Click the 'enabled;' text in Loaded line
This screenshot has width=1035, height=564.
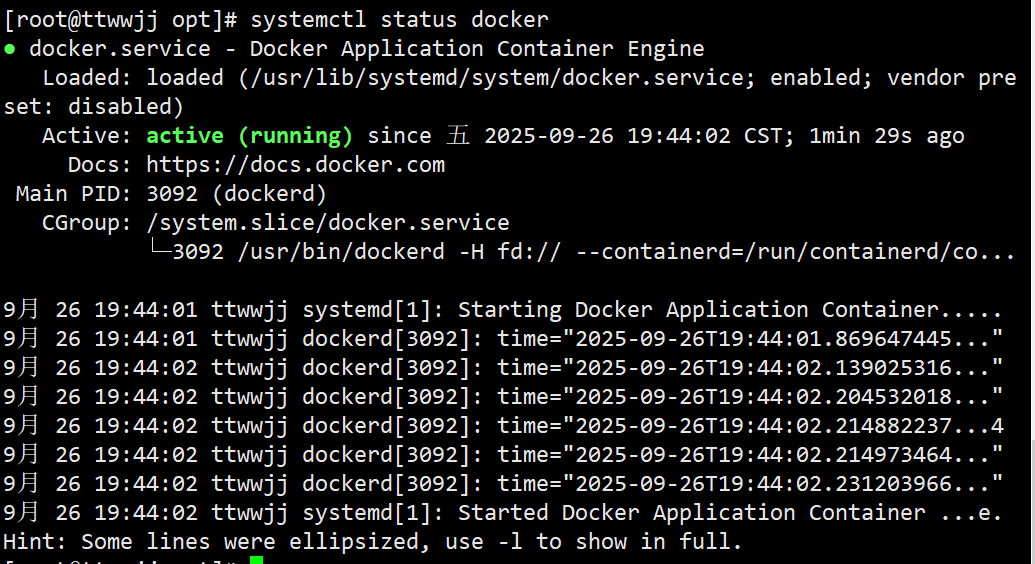(x=822, y=78)
